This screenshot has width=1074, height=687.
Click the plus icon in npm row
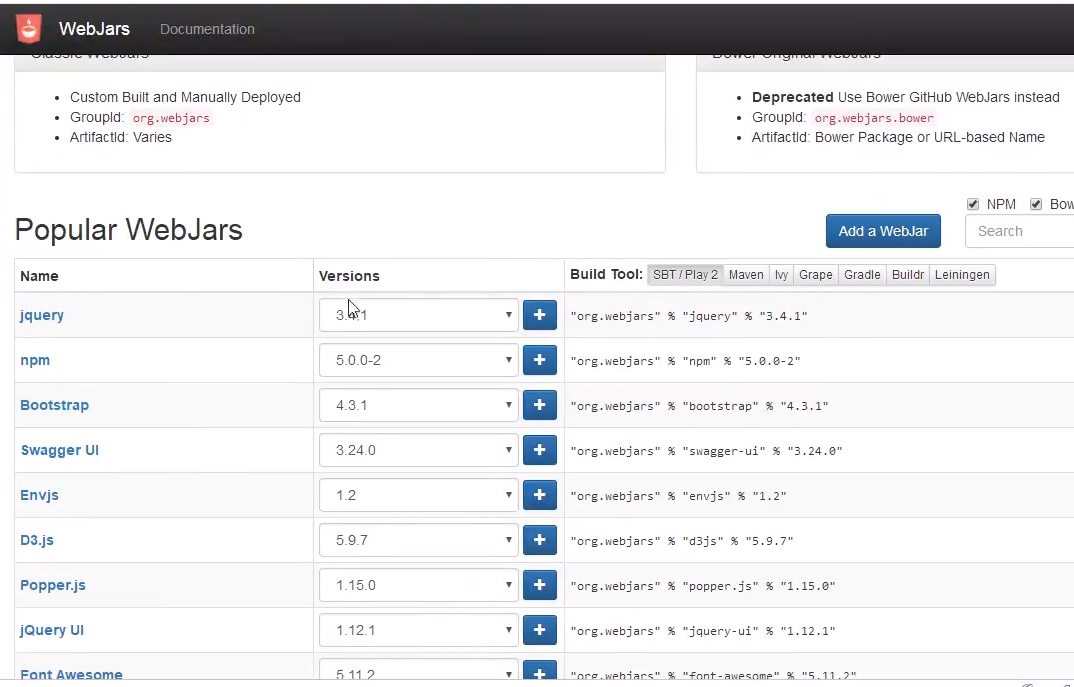coord(540,360)
